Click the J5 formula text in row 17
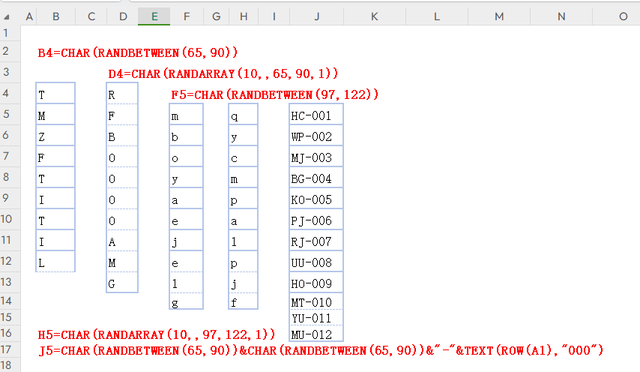The width and height of the screenshot is (640, 372). [x=321, y=350]
